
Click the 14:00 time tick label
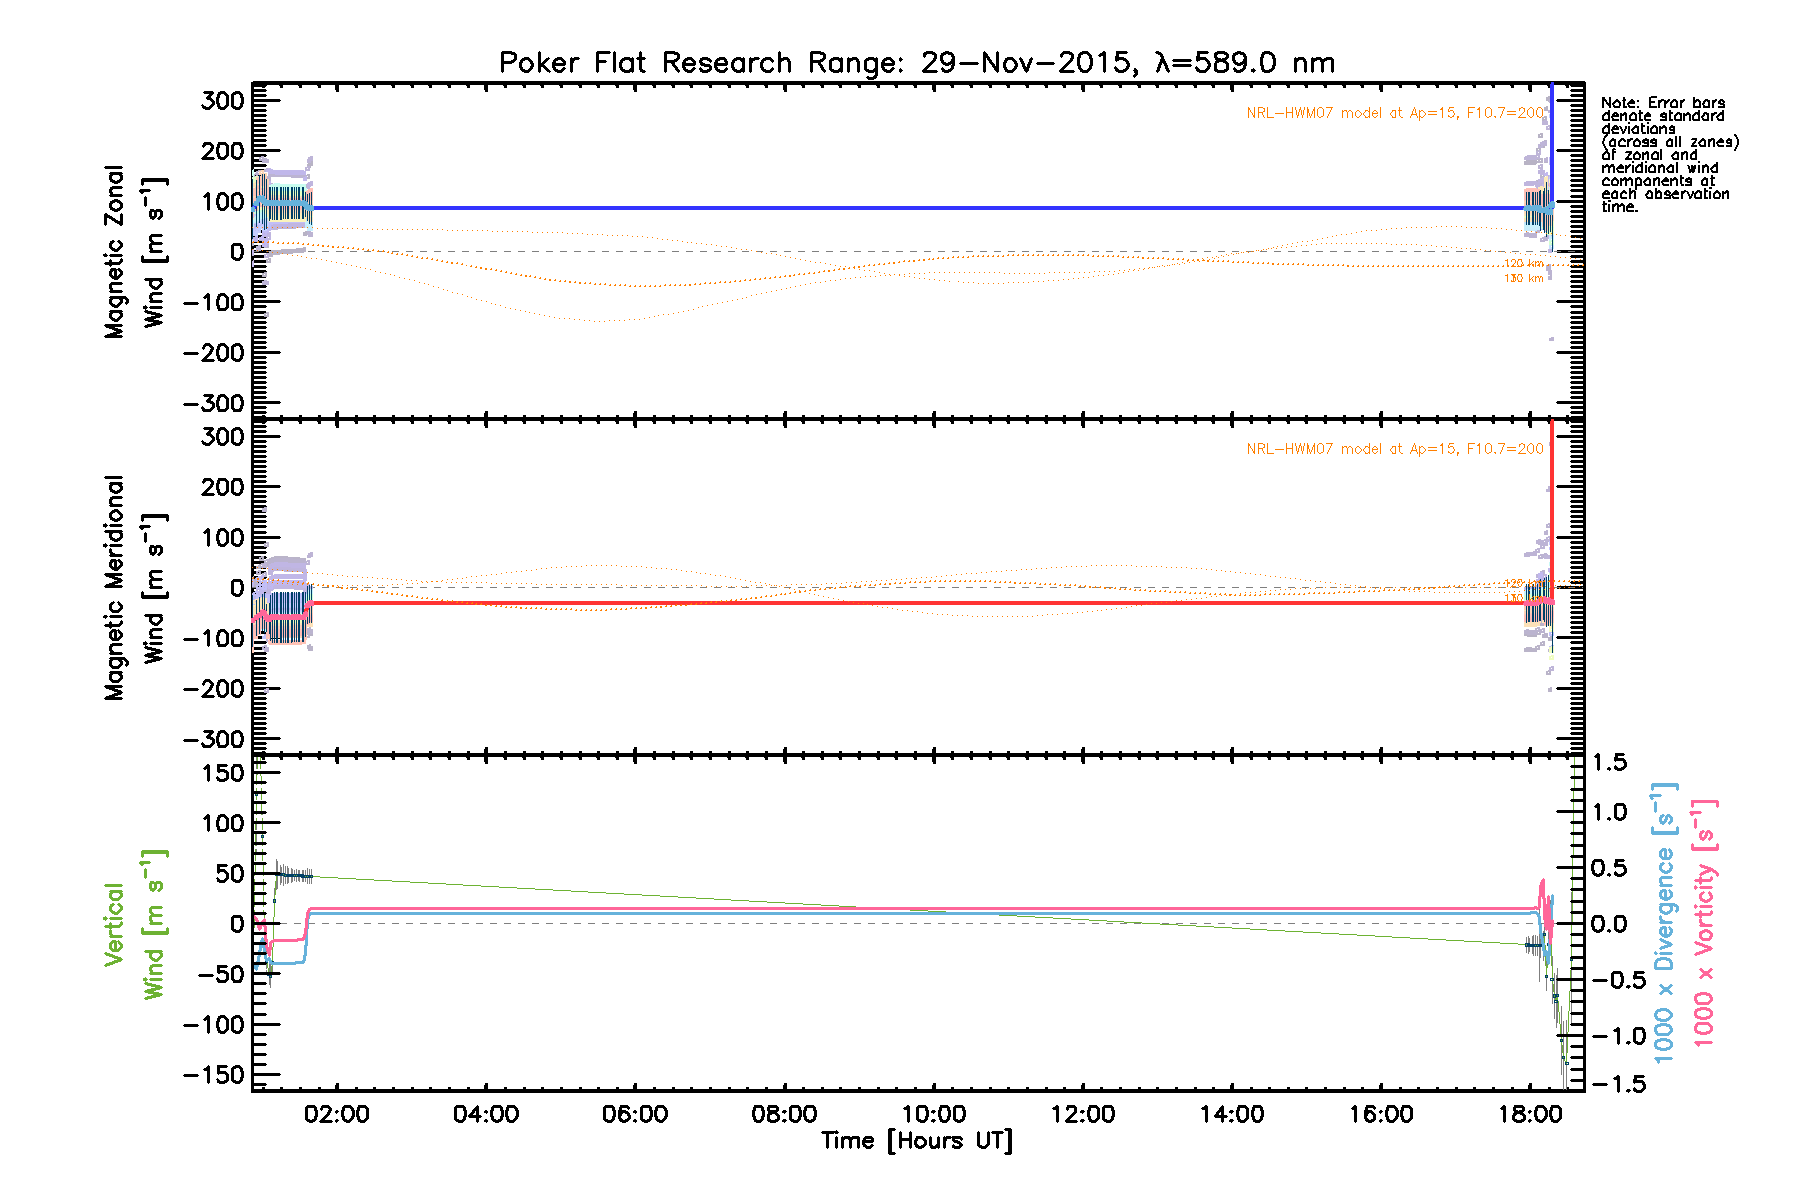[x=1231, y=1115]
